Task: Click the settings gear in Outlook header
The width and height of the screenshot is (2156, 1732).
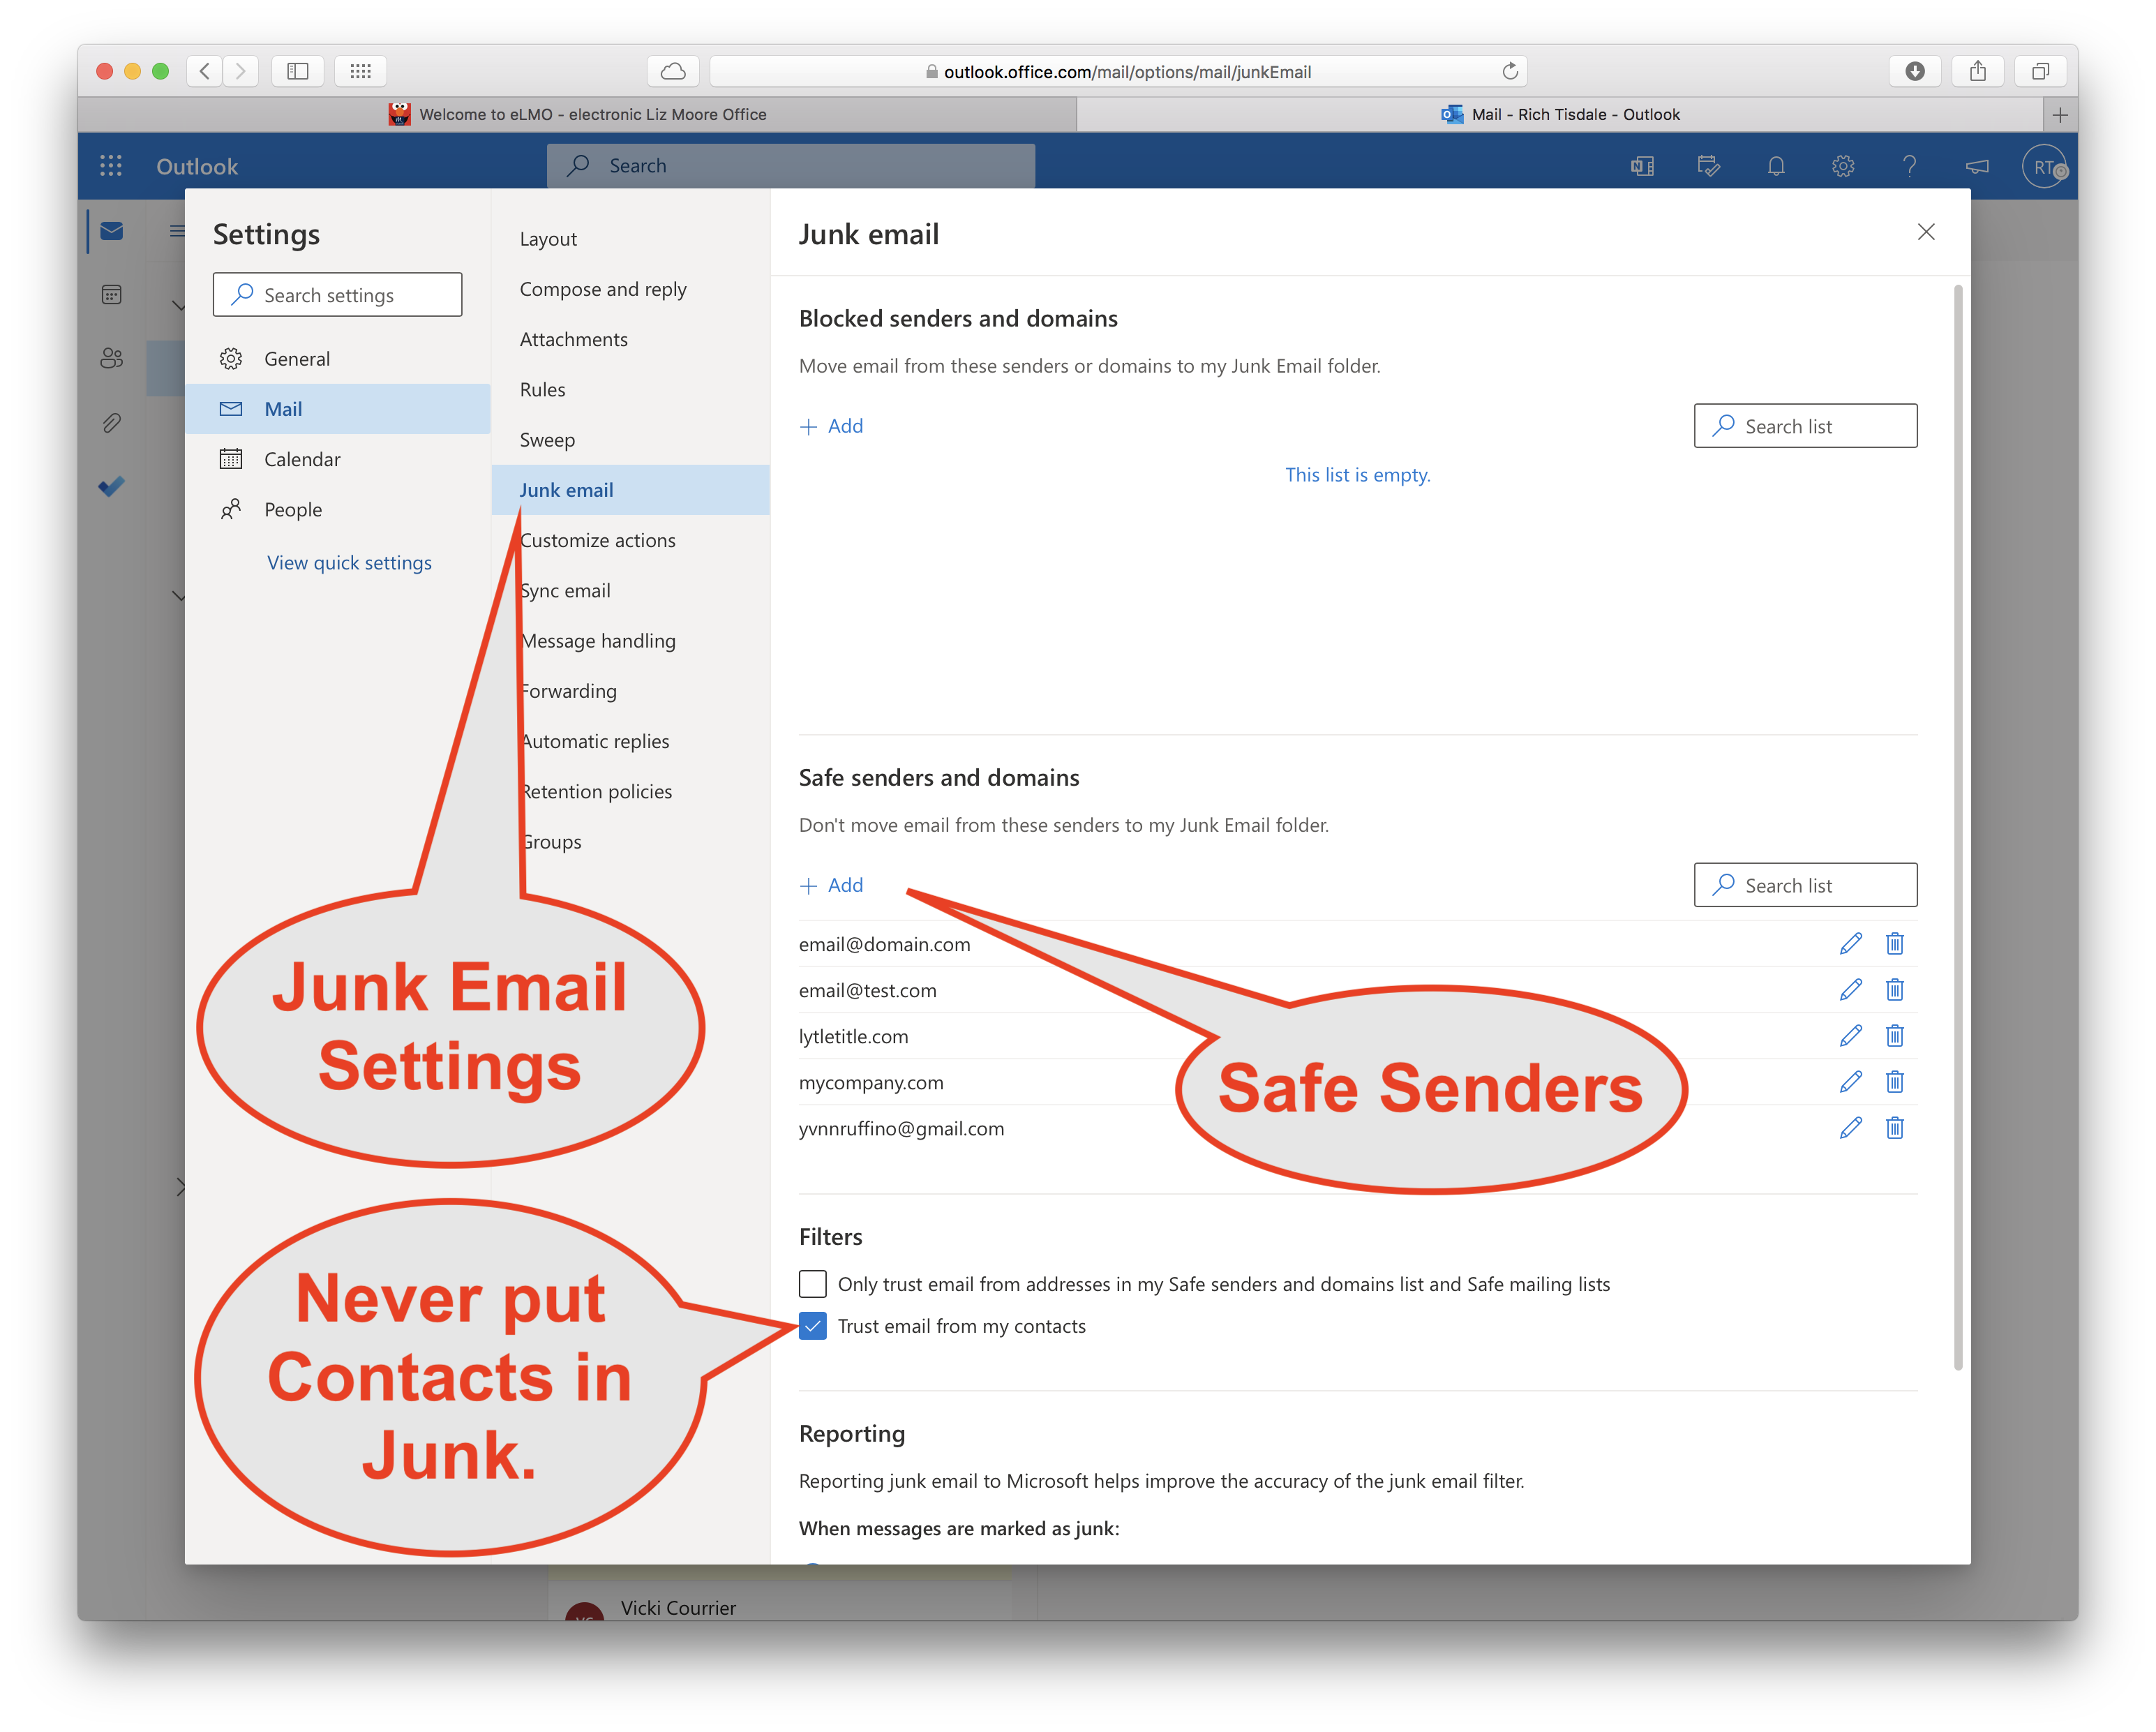Action: [x=1842, y=166]
